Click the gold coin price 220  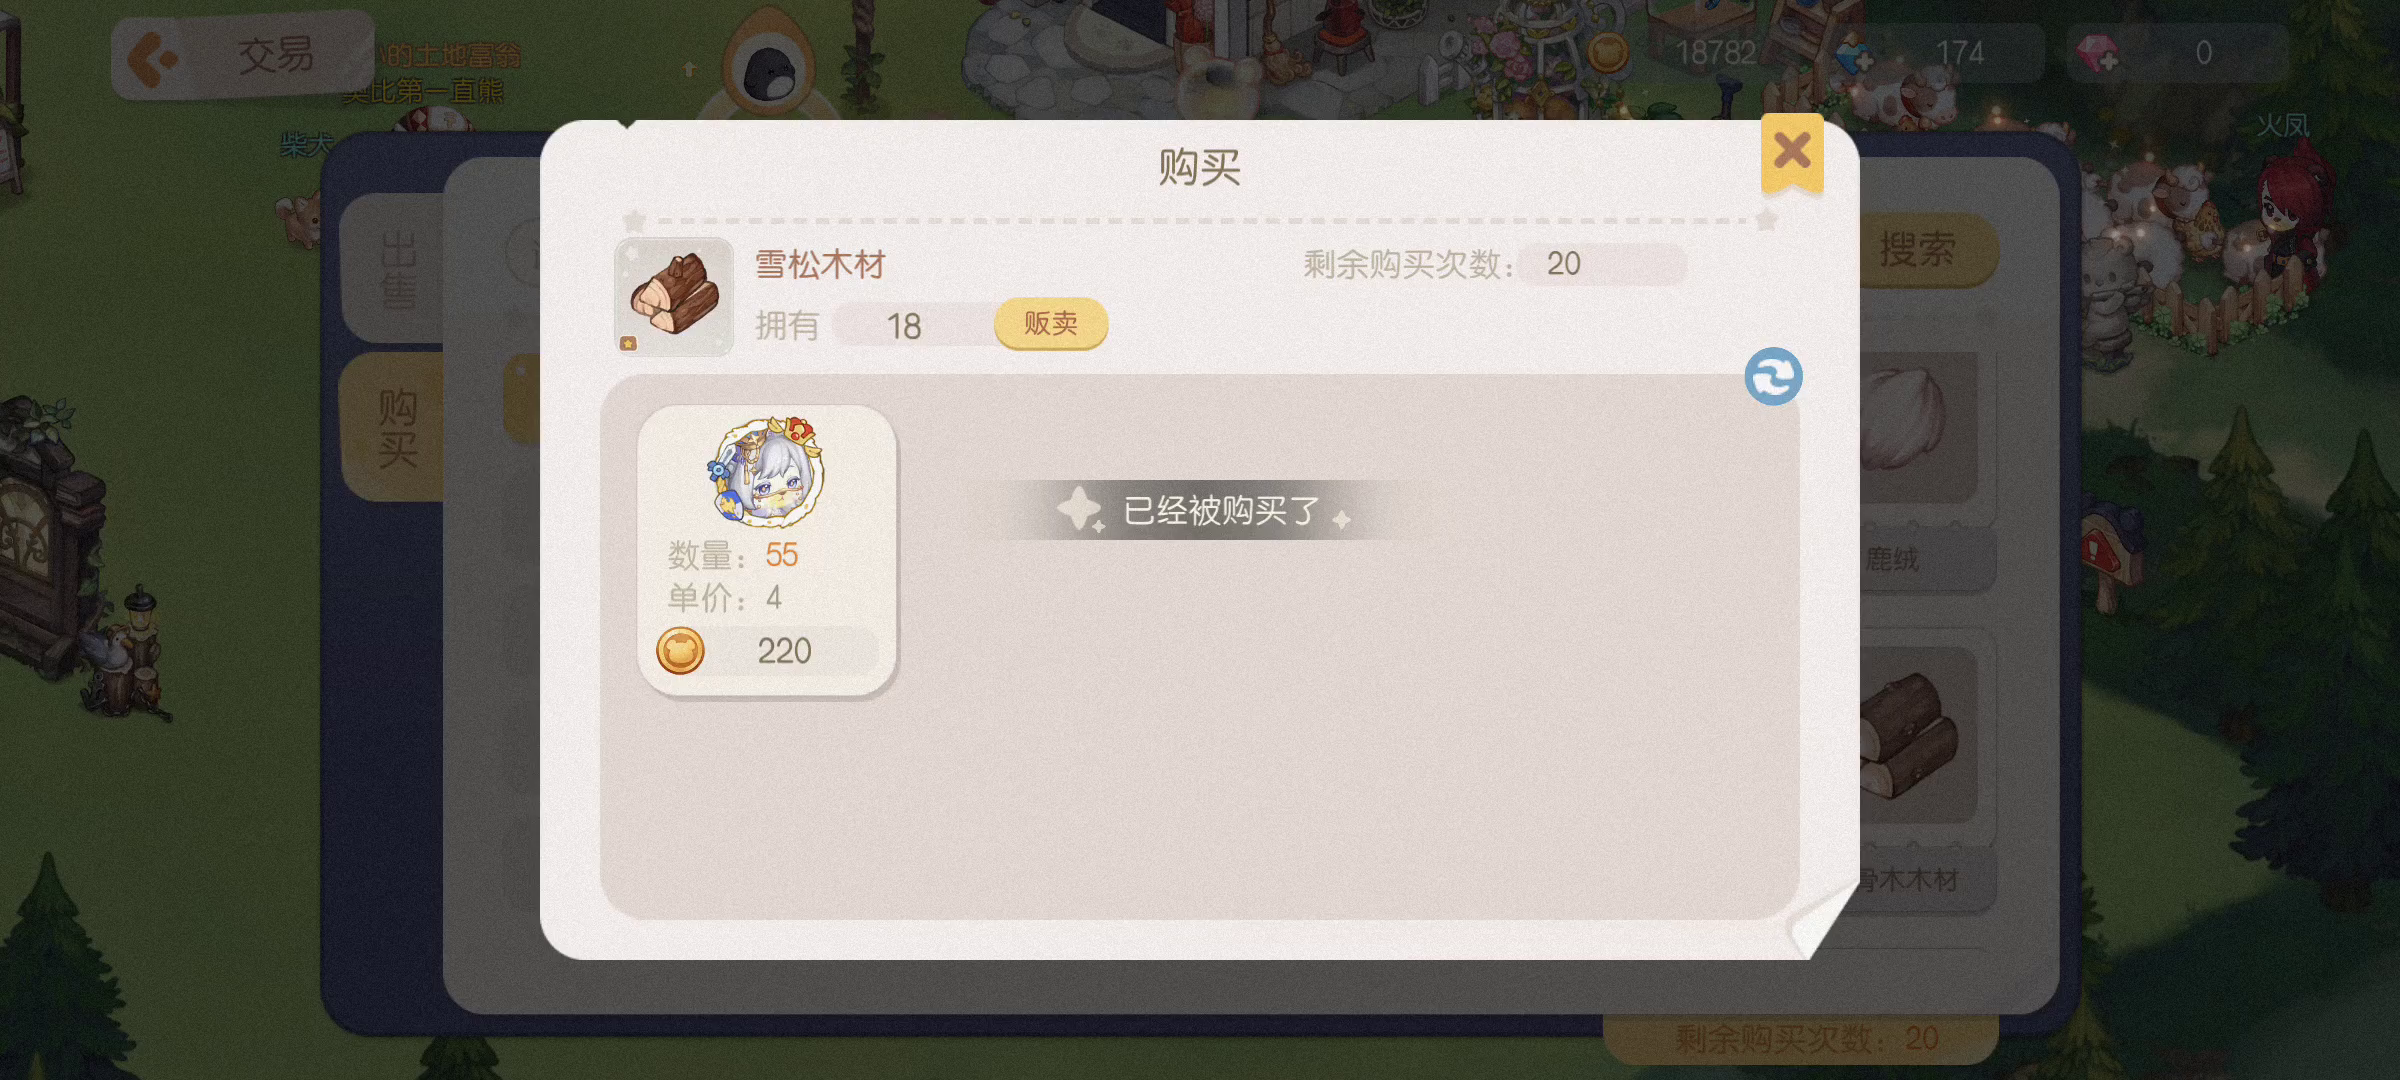767,651
